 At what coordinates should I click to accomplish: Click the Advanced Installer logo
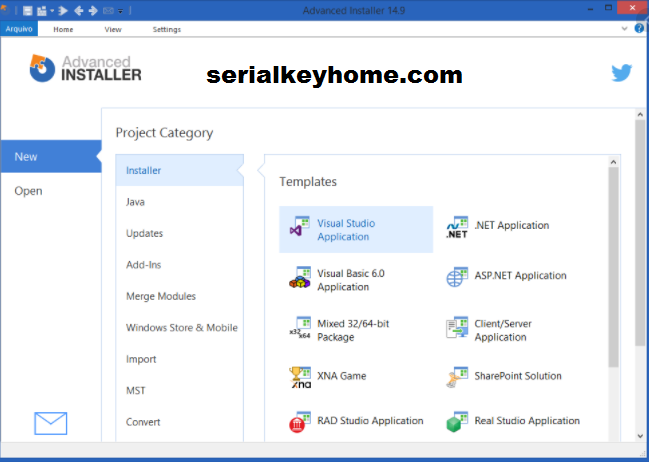click(85, 68)
